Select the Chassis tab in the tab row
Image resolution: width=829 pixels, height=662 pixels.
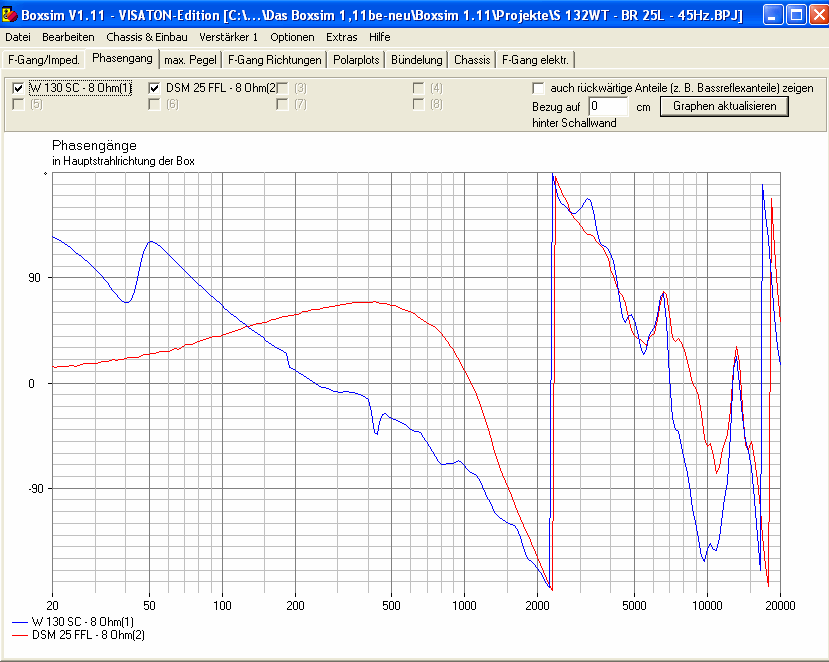[472, 60]
